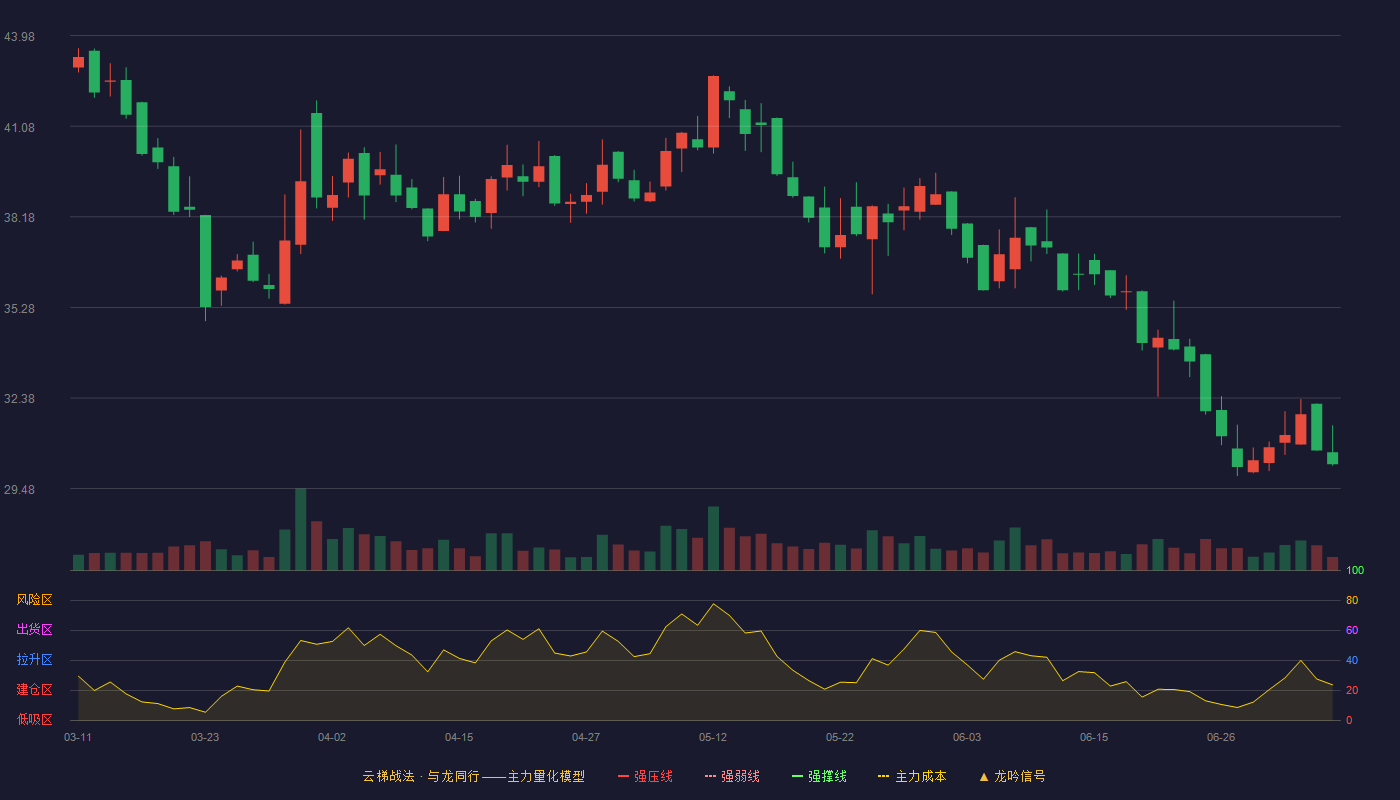Click the purple 60 indicator axis value
The height and width of the screenshot is (800, 1400).
pyautogui.click(x=1352, y=630)
